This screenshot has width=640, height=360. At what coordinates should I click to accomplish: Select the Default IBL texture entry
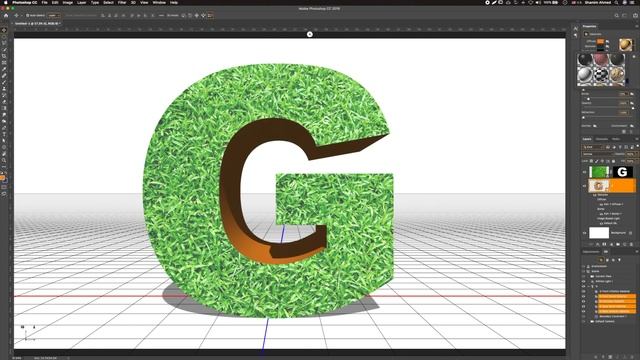[611, 223]
